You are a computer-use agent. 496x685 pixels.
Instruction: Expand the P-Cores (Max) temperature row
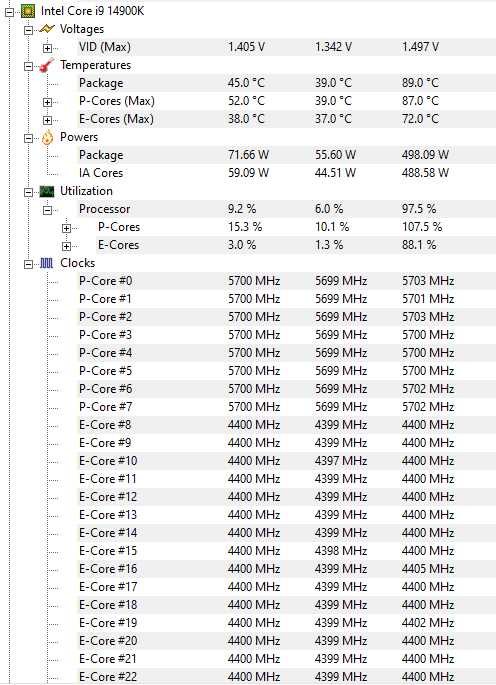tap(48, 103)
